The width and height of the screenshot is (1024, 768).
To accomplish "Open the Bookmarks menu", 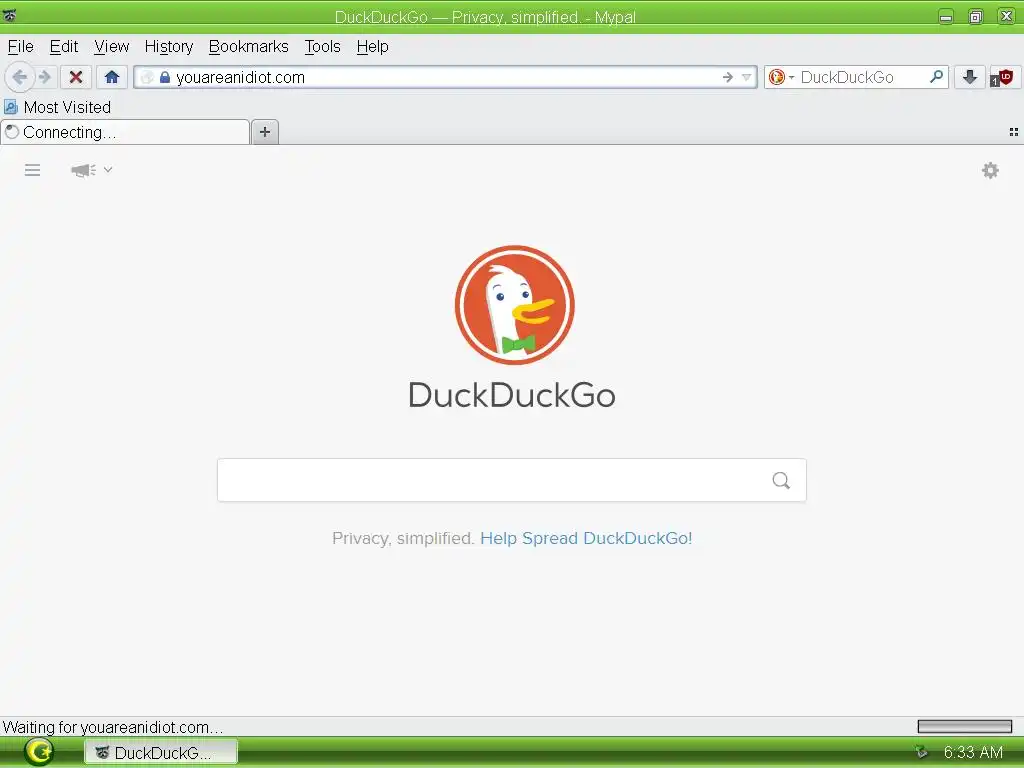I will pos(248,46).
